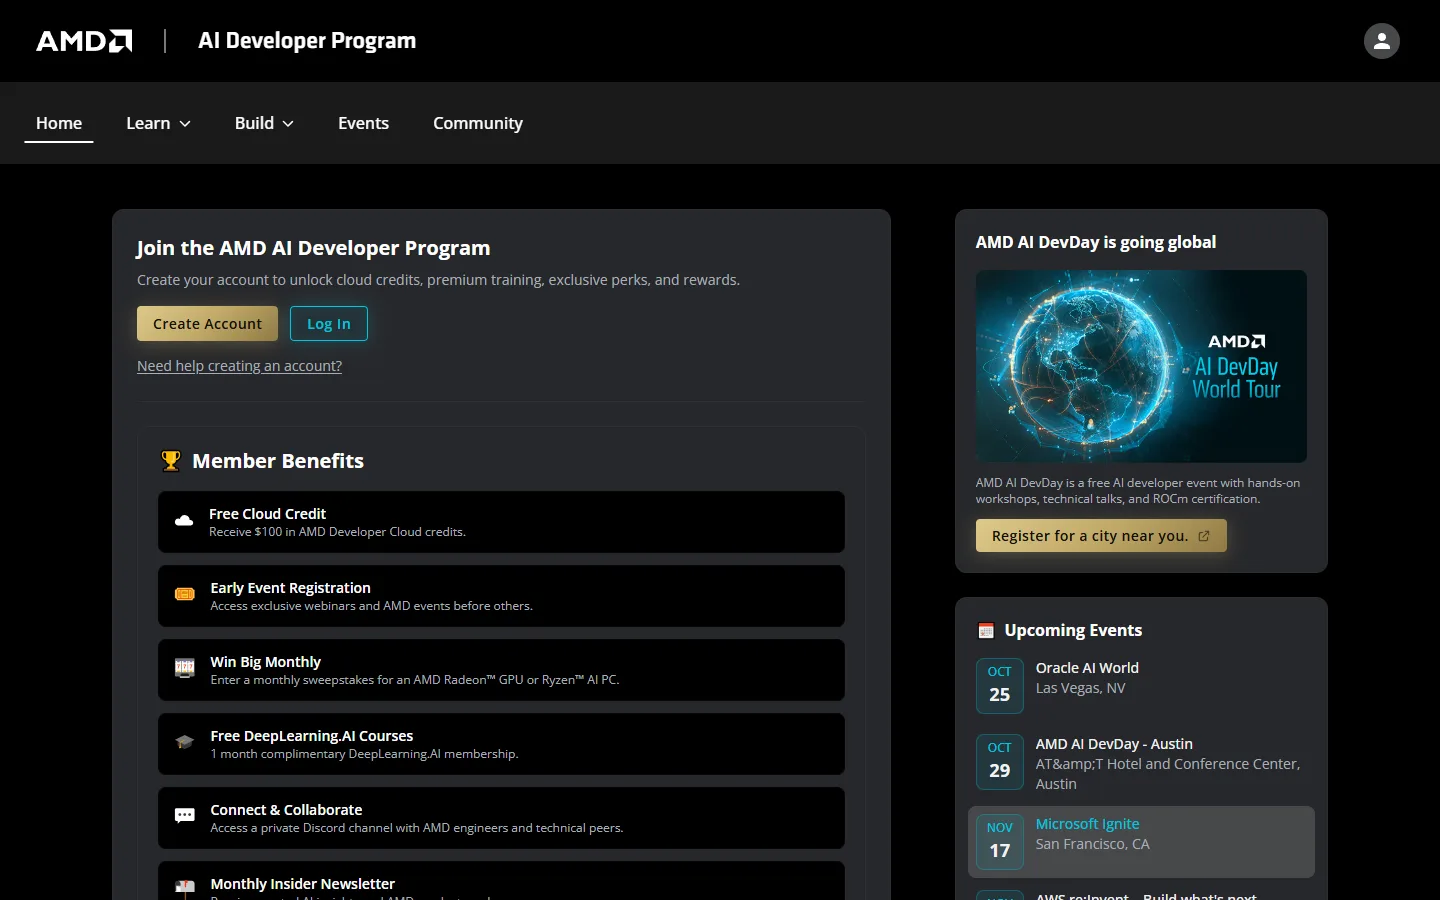
Task: Open the user profile icon
Action: click(x=1382, y=41)
